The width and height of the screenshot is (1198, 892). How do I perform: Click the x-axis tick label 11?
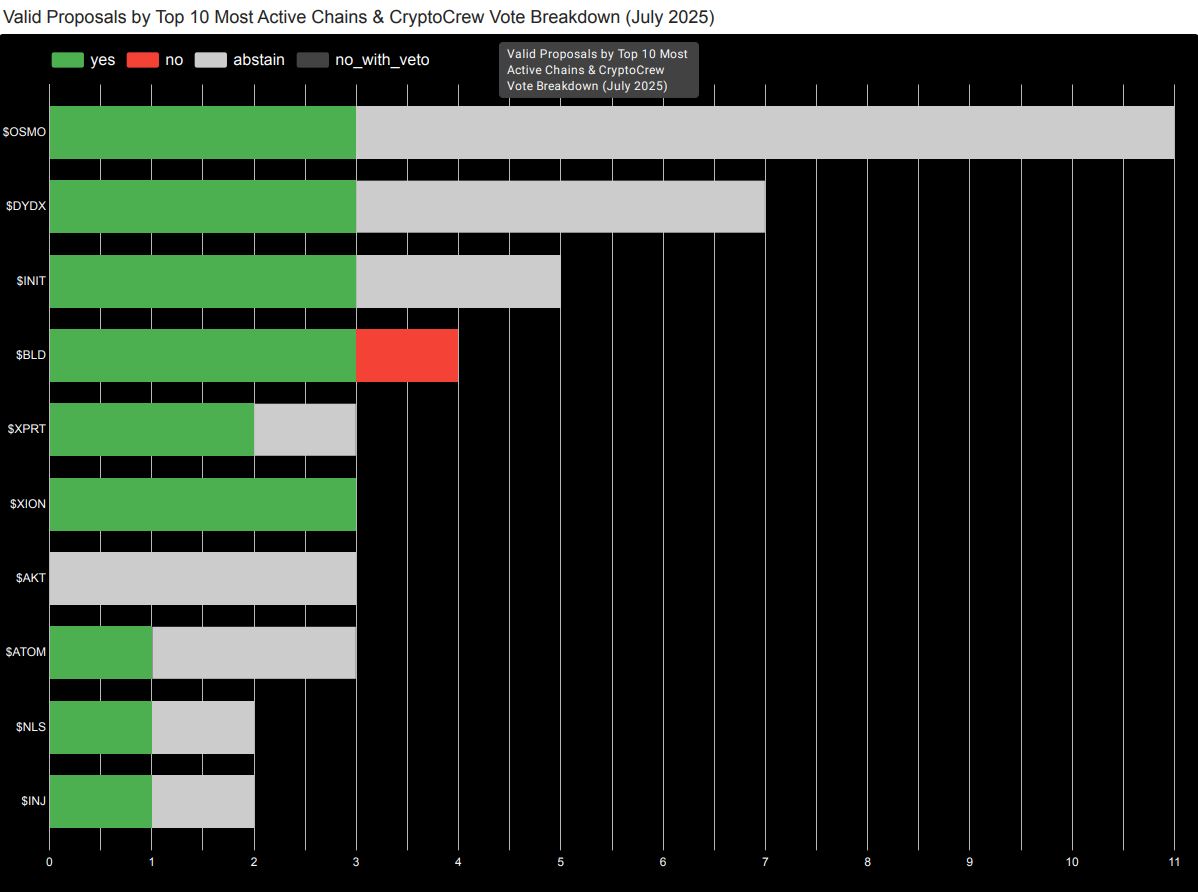pos(1174,862)
